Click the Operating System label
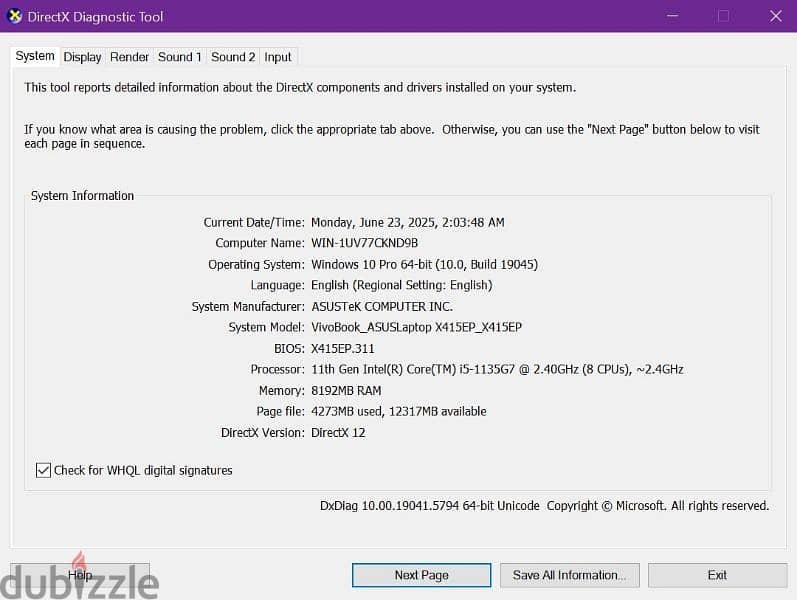 [x=256, y=264]
